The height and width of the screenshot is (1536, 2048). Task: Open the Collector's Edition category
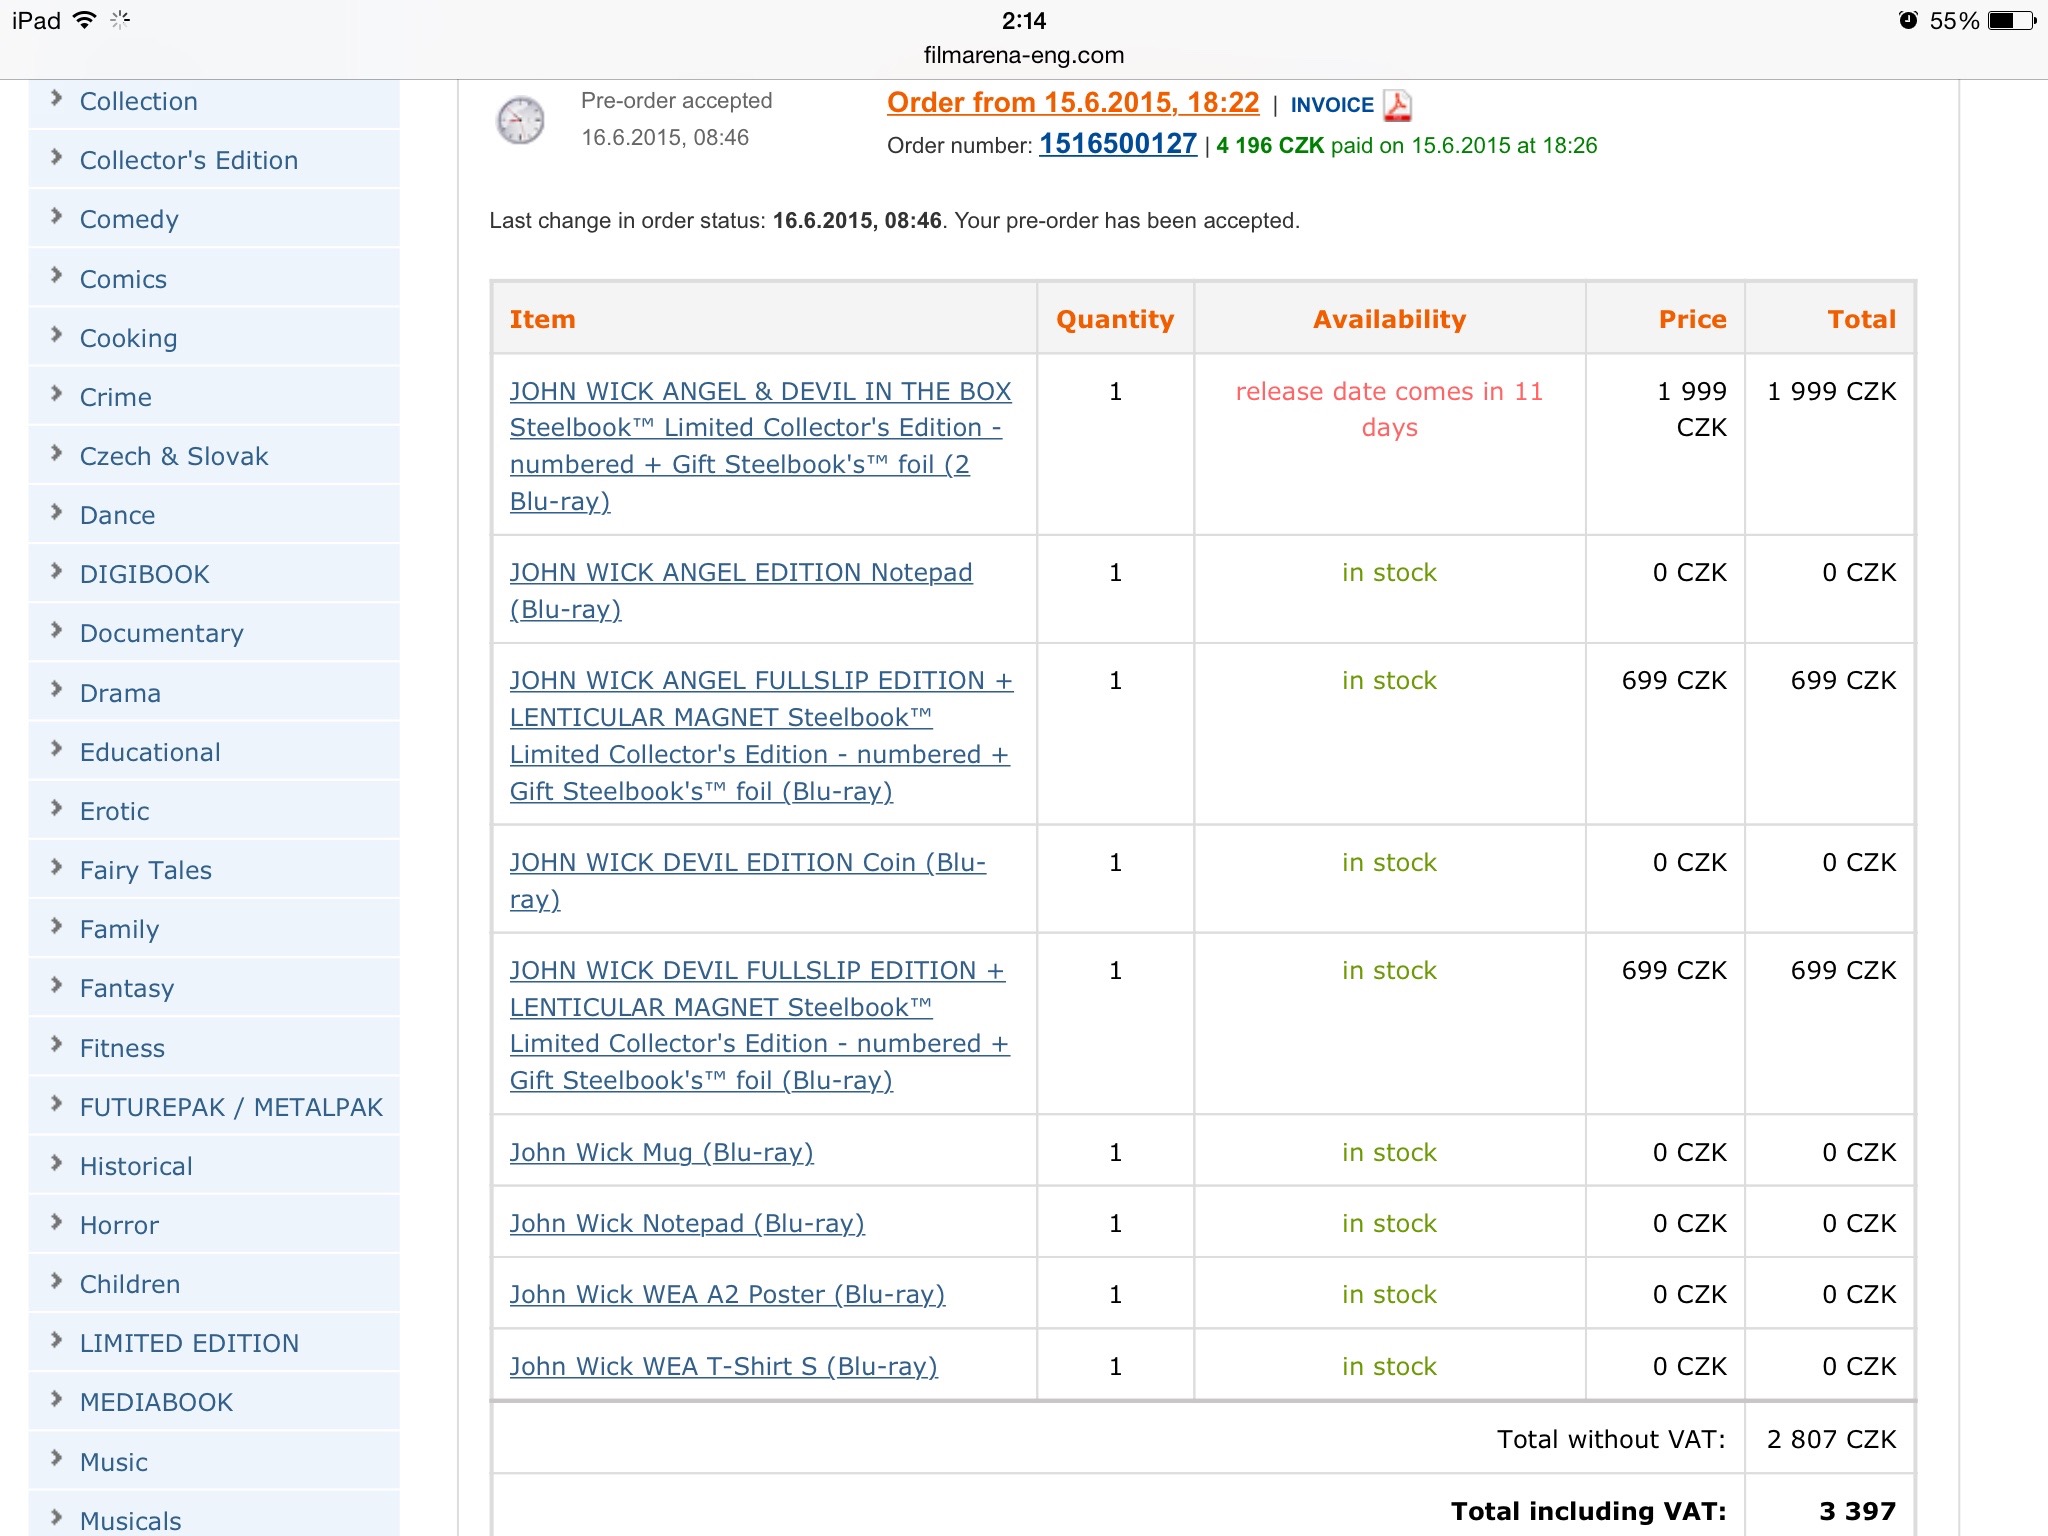pyautogui.click(x=189, y=160)
